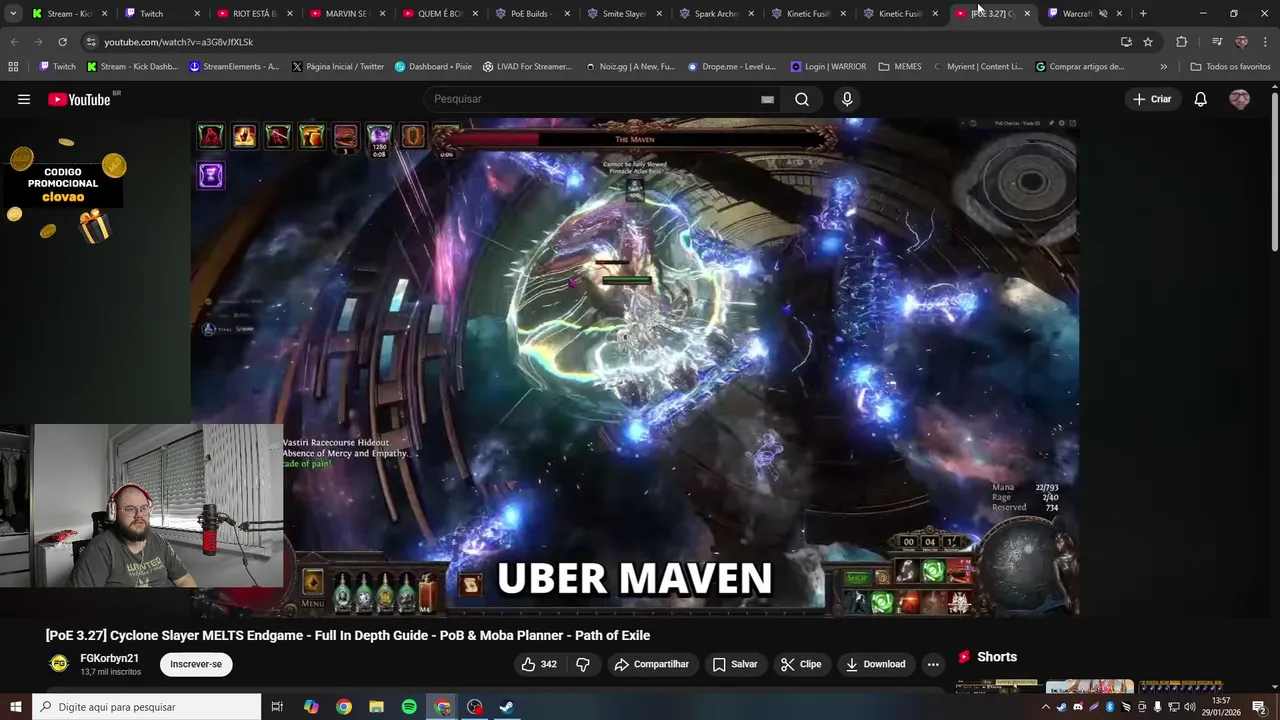
Task: Dislike the video with the thumbs-down icon
Action: click(x=583, y=664)
